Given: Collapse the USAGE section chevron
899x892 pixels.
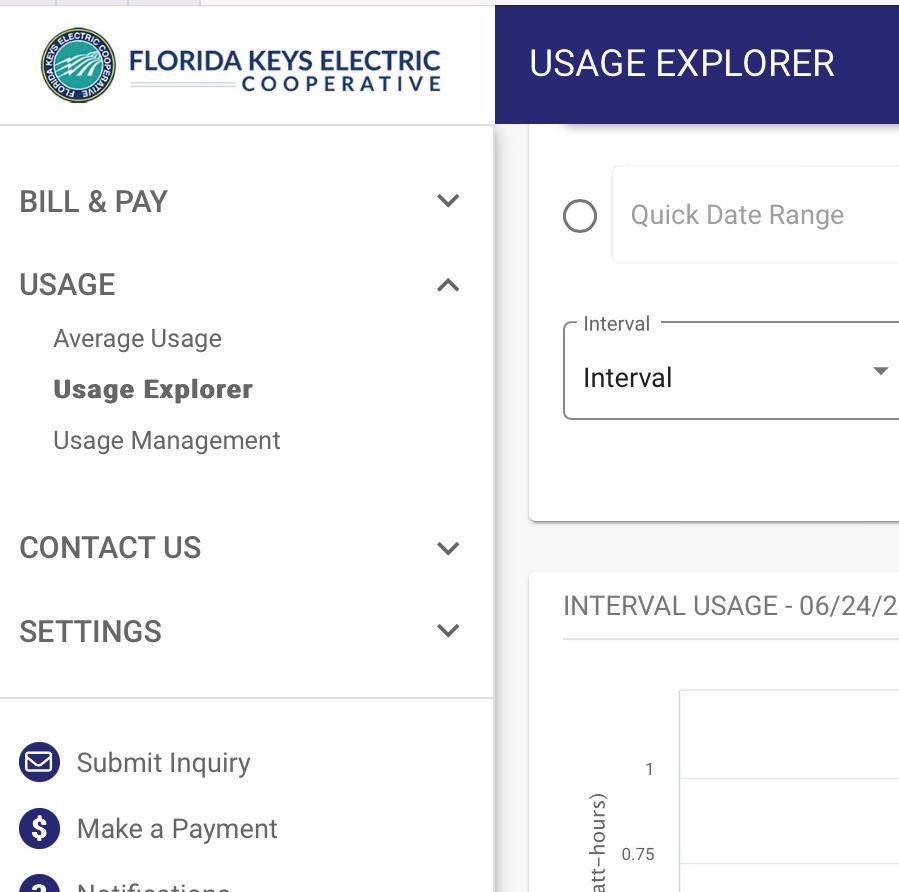Looking at the screenshot, I should coord(448,285).
